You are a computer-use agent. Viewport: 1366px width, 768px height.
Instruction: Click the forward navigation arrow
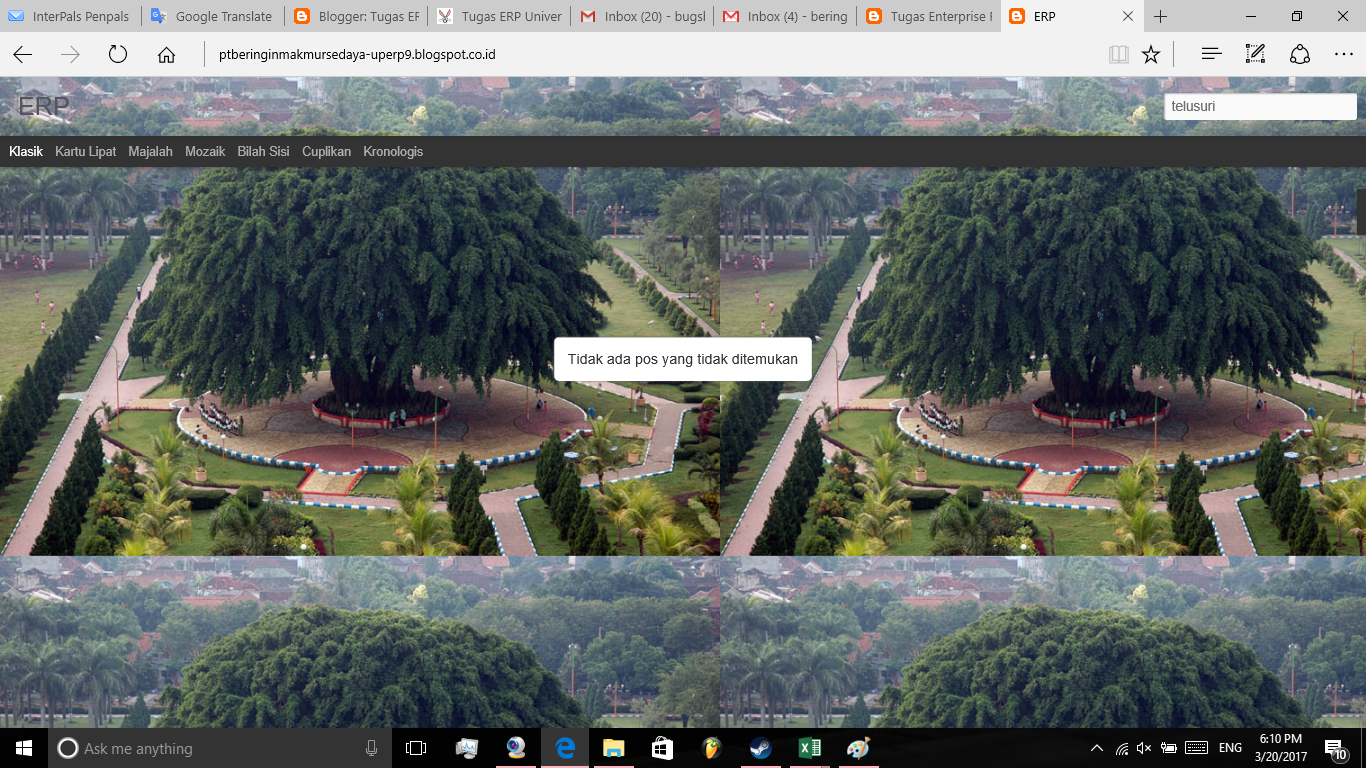tap(70, 55)
